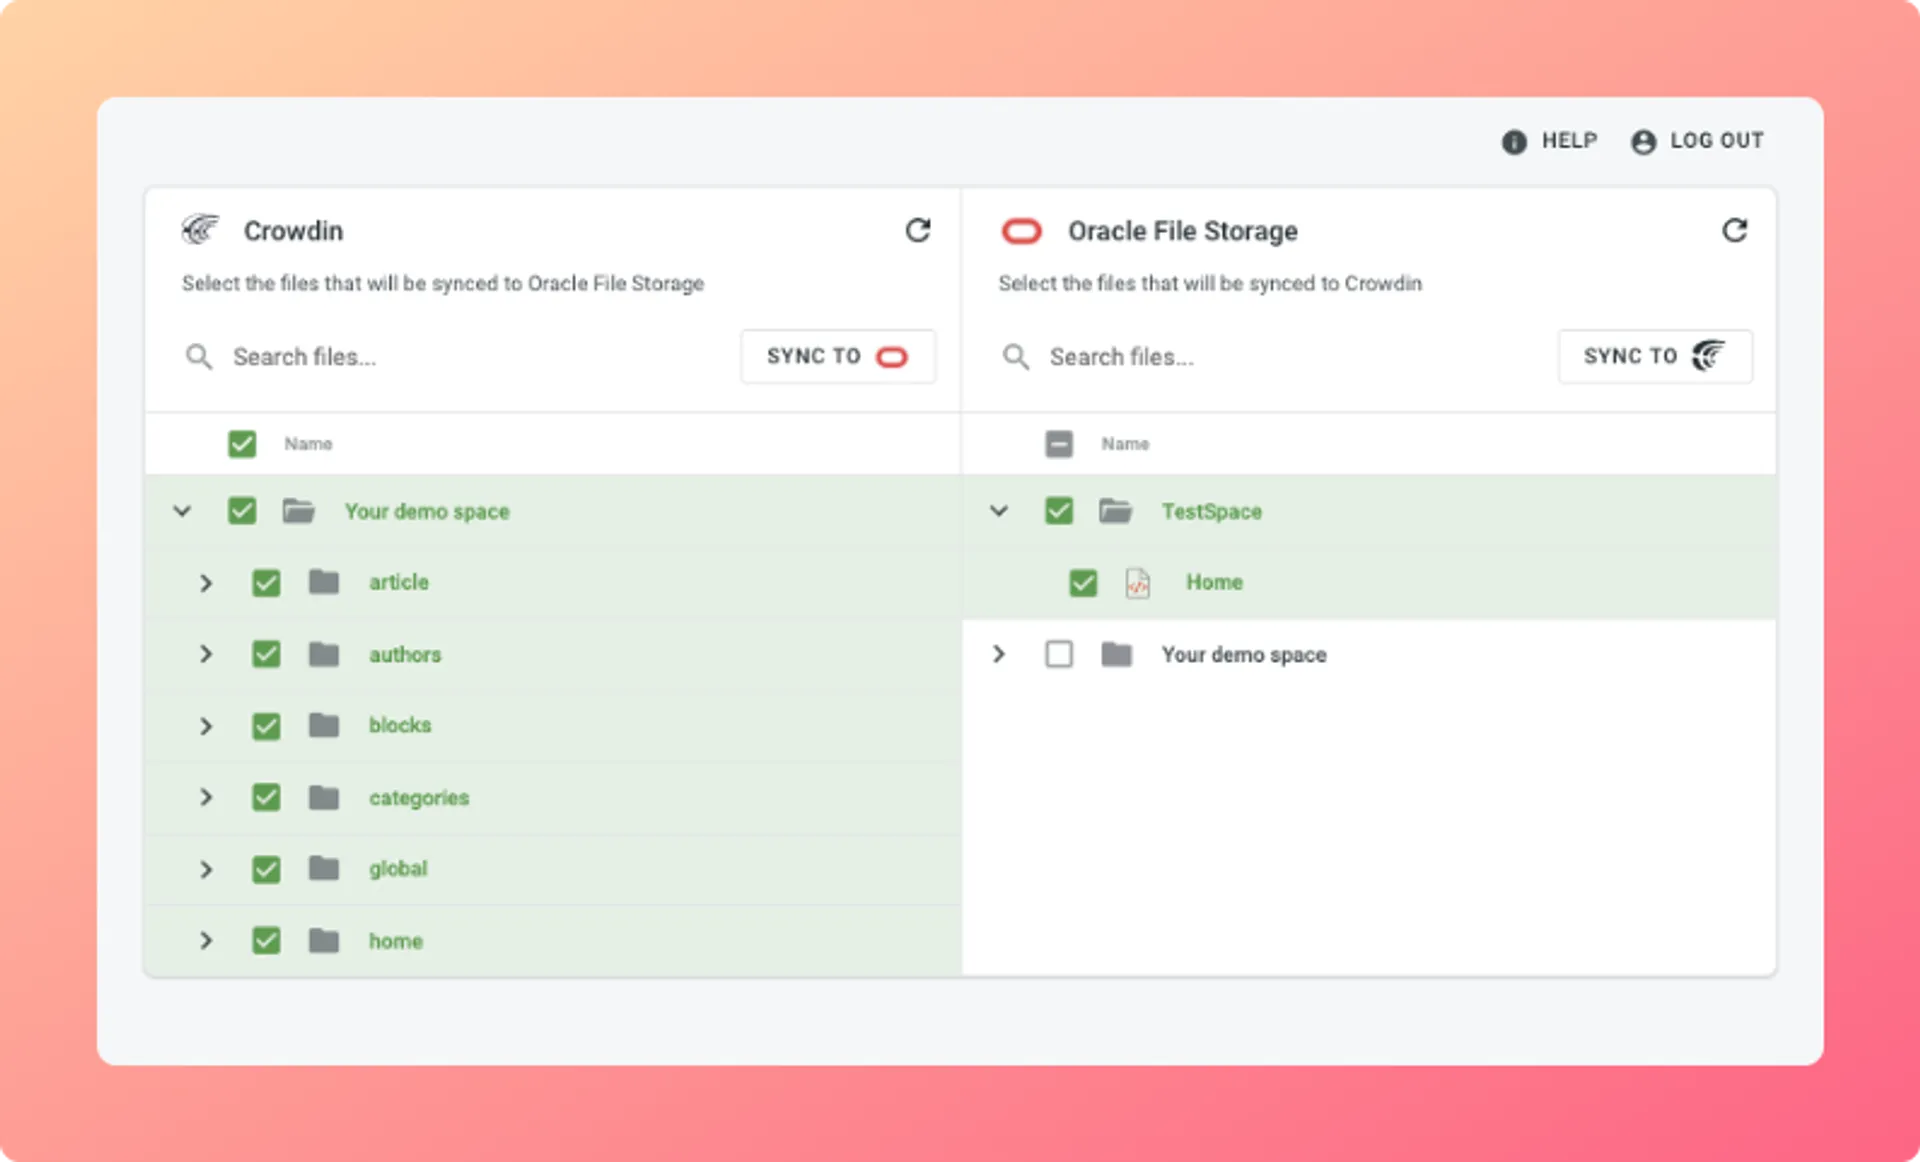Click the Oracle panel search magnifier icon
The width and height of the screenshot is (1920, 1162).
coord(1016,357)
